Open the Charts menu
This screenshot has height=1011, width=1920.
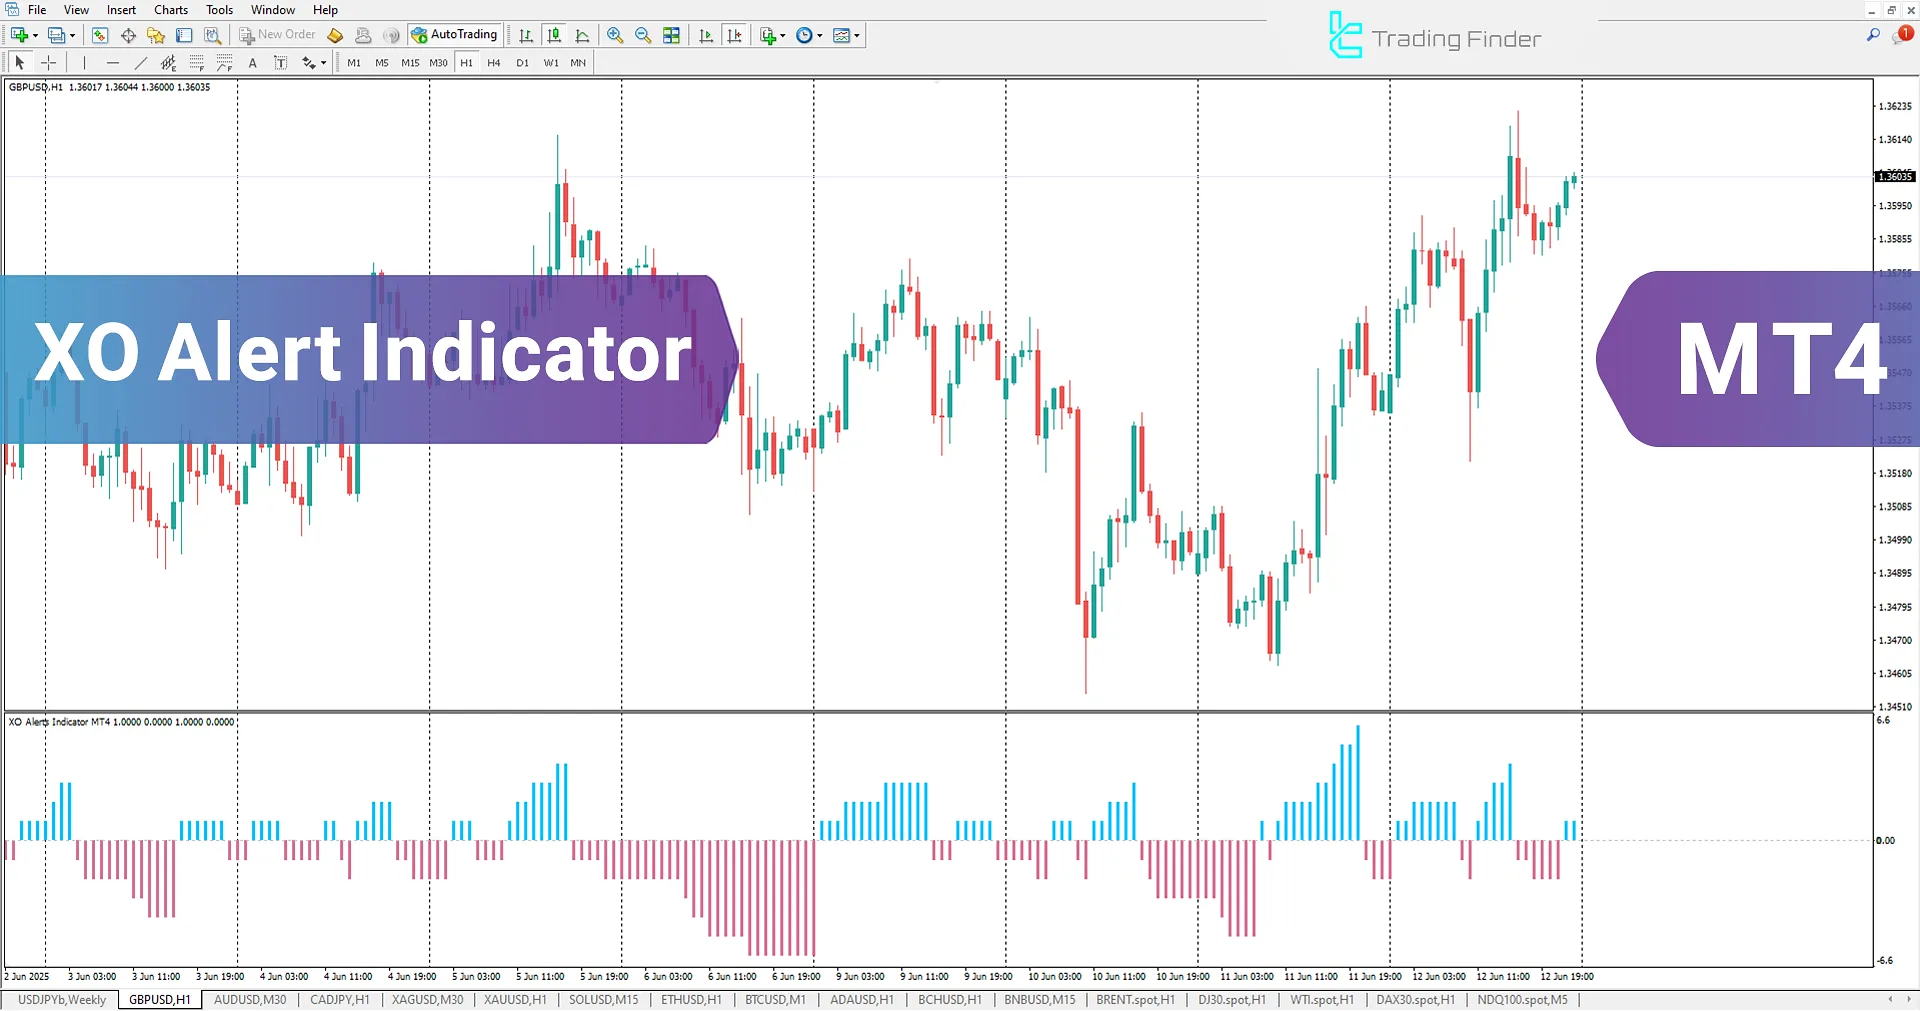pyautogui.click(x=171, y=10)
